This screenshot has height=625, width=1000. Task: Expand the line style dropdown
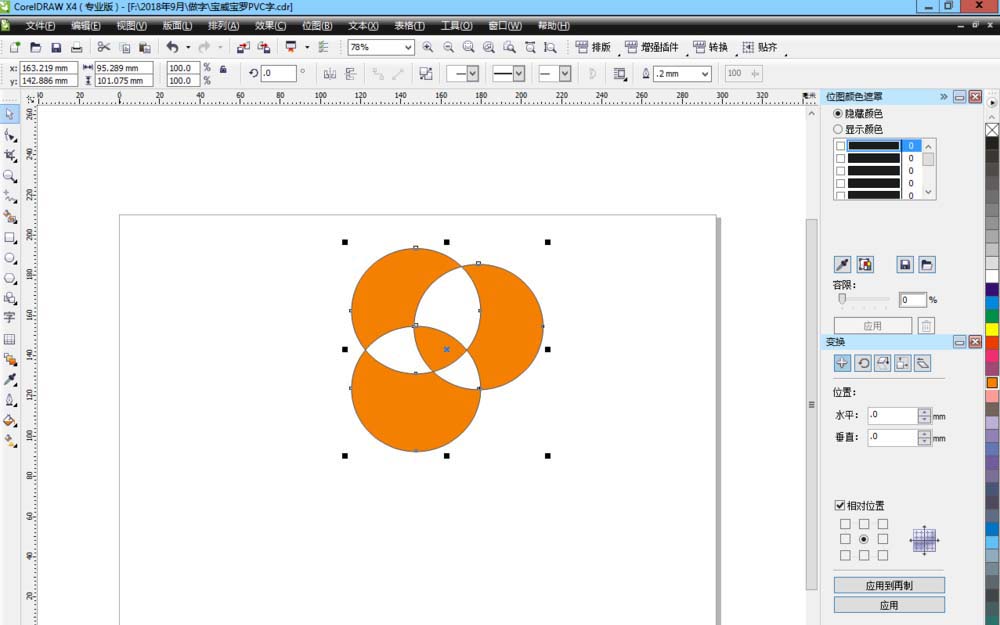[x=518, y=74]
